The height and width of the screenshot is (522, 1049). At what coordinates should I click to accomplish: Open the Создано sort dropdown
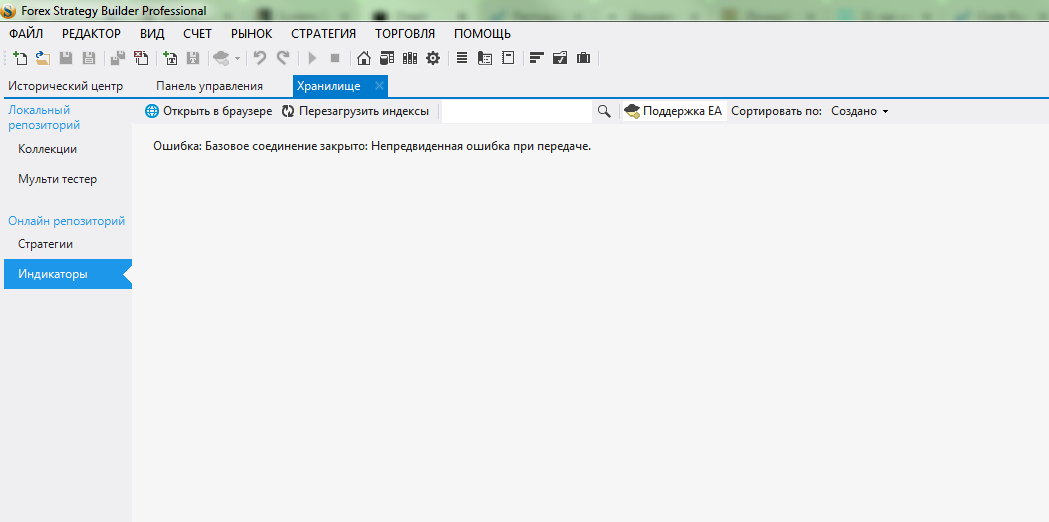coord(860,111)
